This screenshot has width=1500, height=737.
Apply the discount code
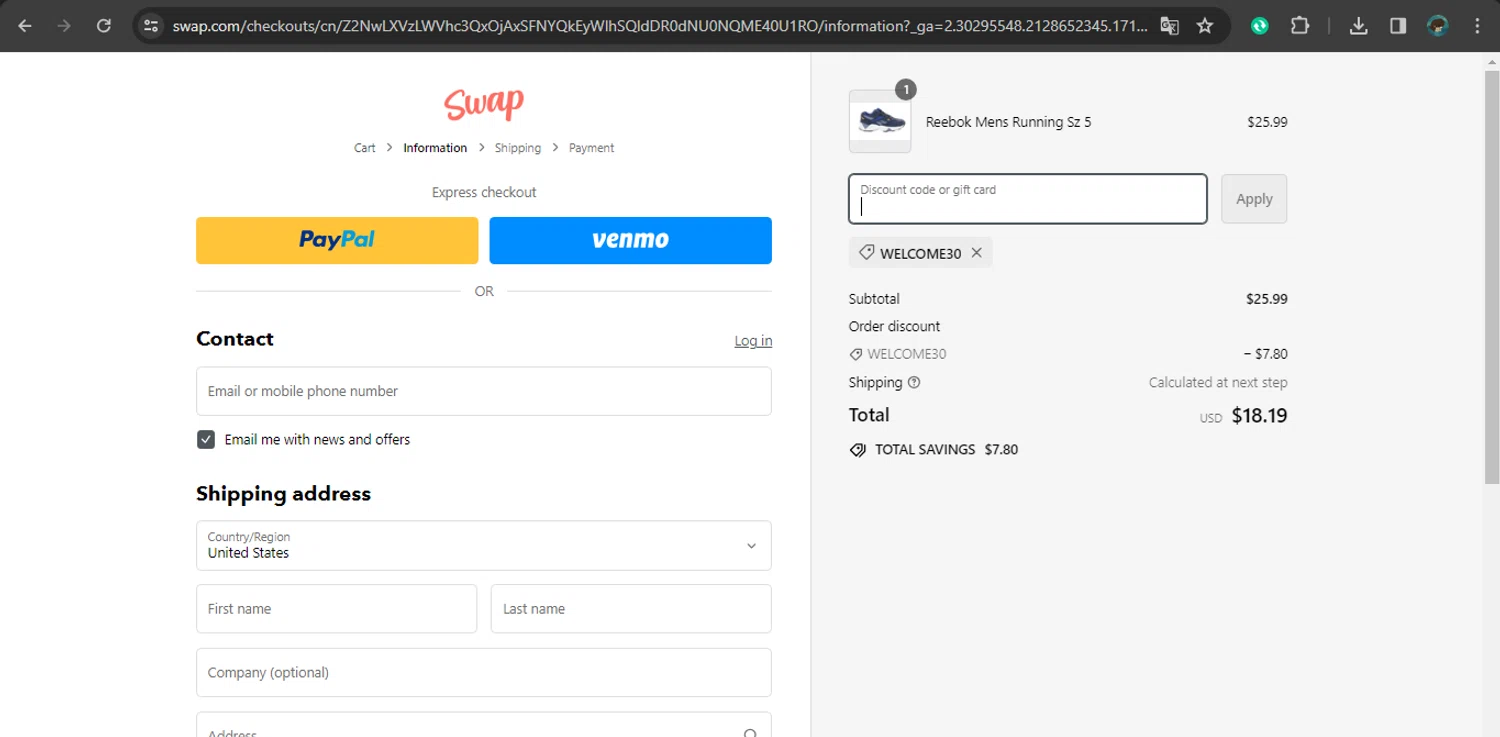[1254, 199]
